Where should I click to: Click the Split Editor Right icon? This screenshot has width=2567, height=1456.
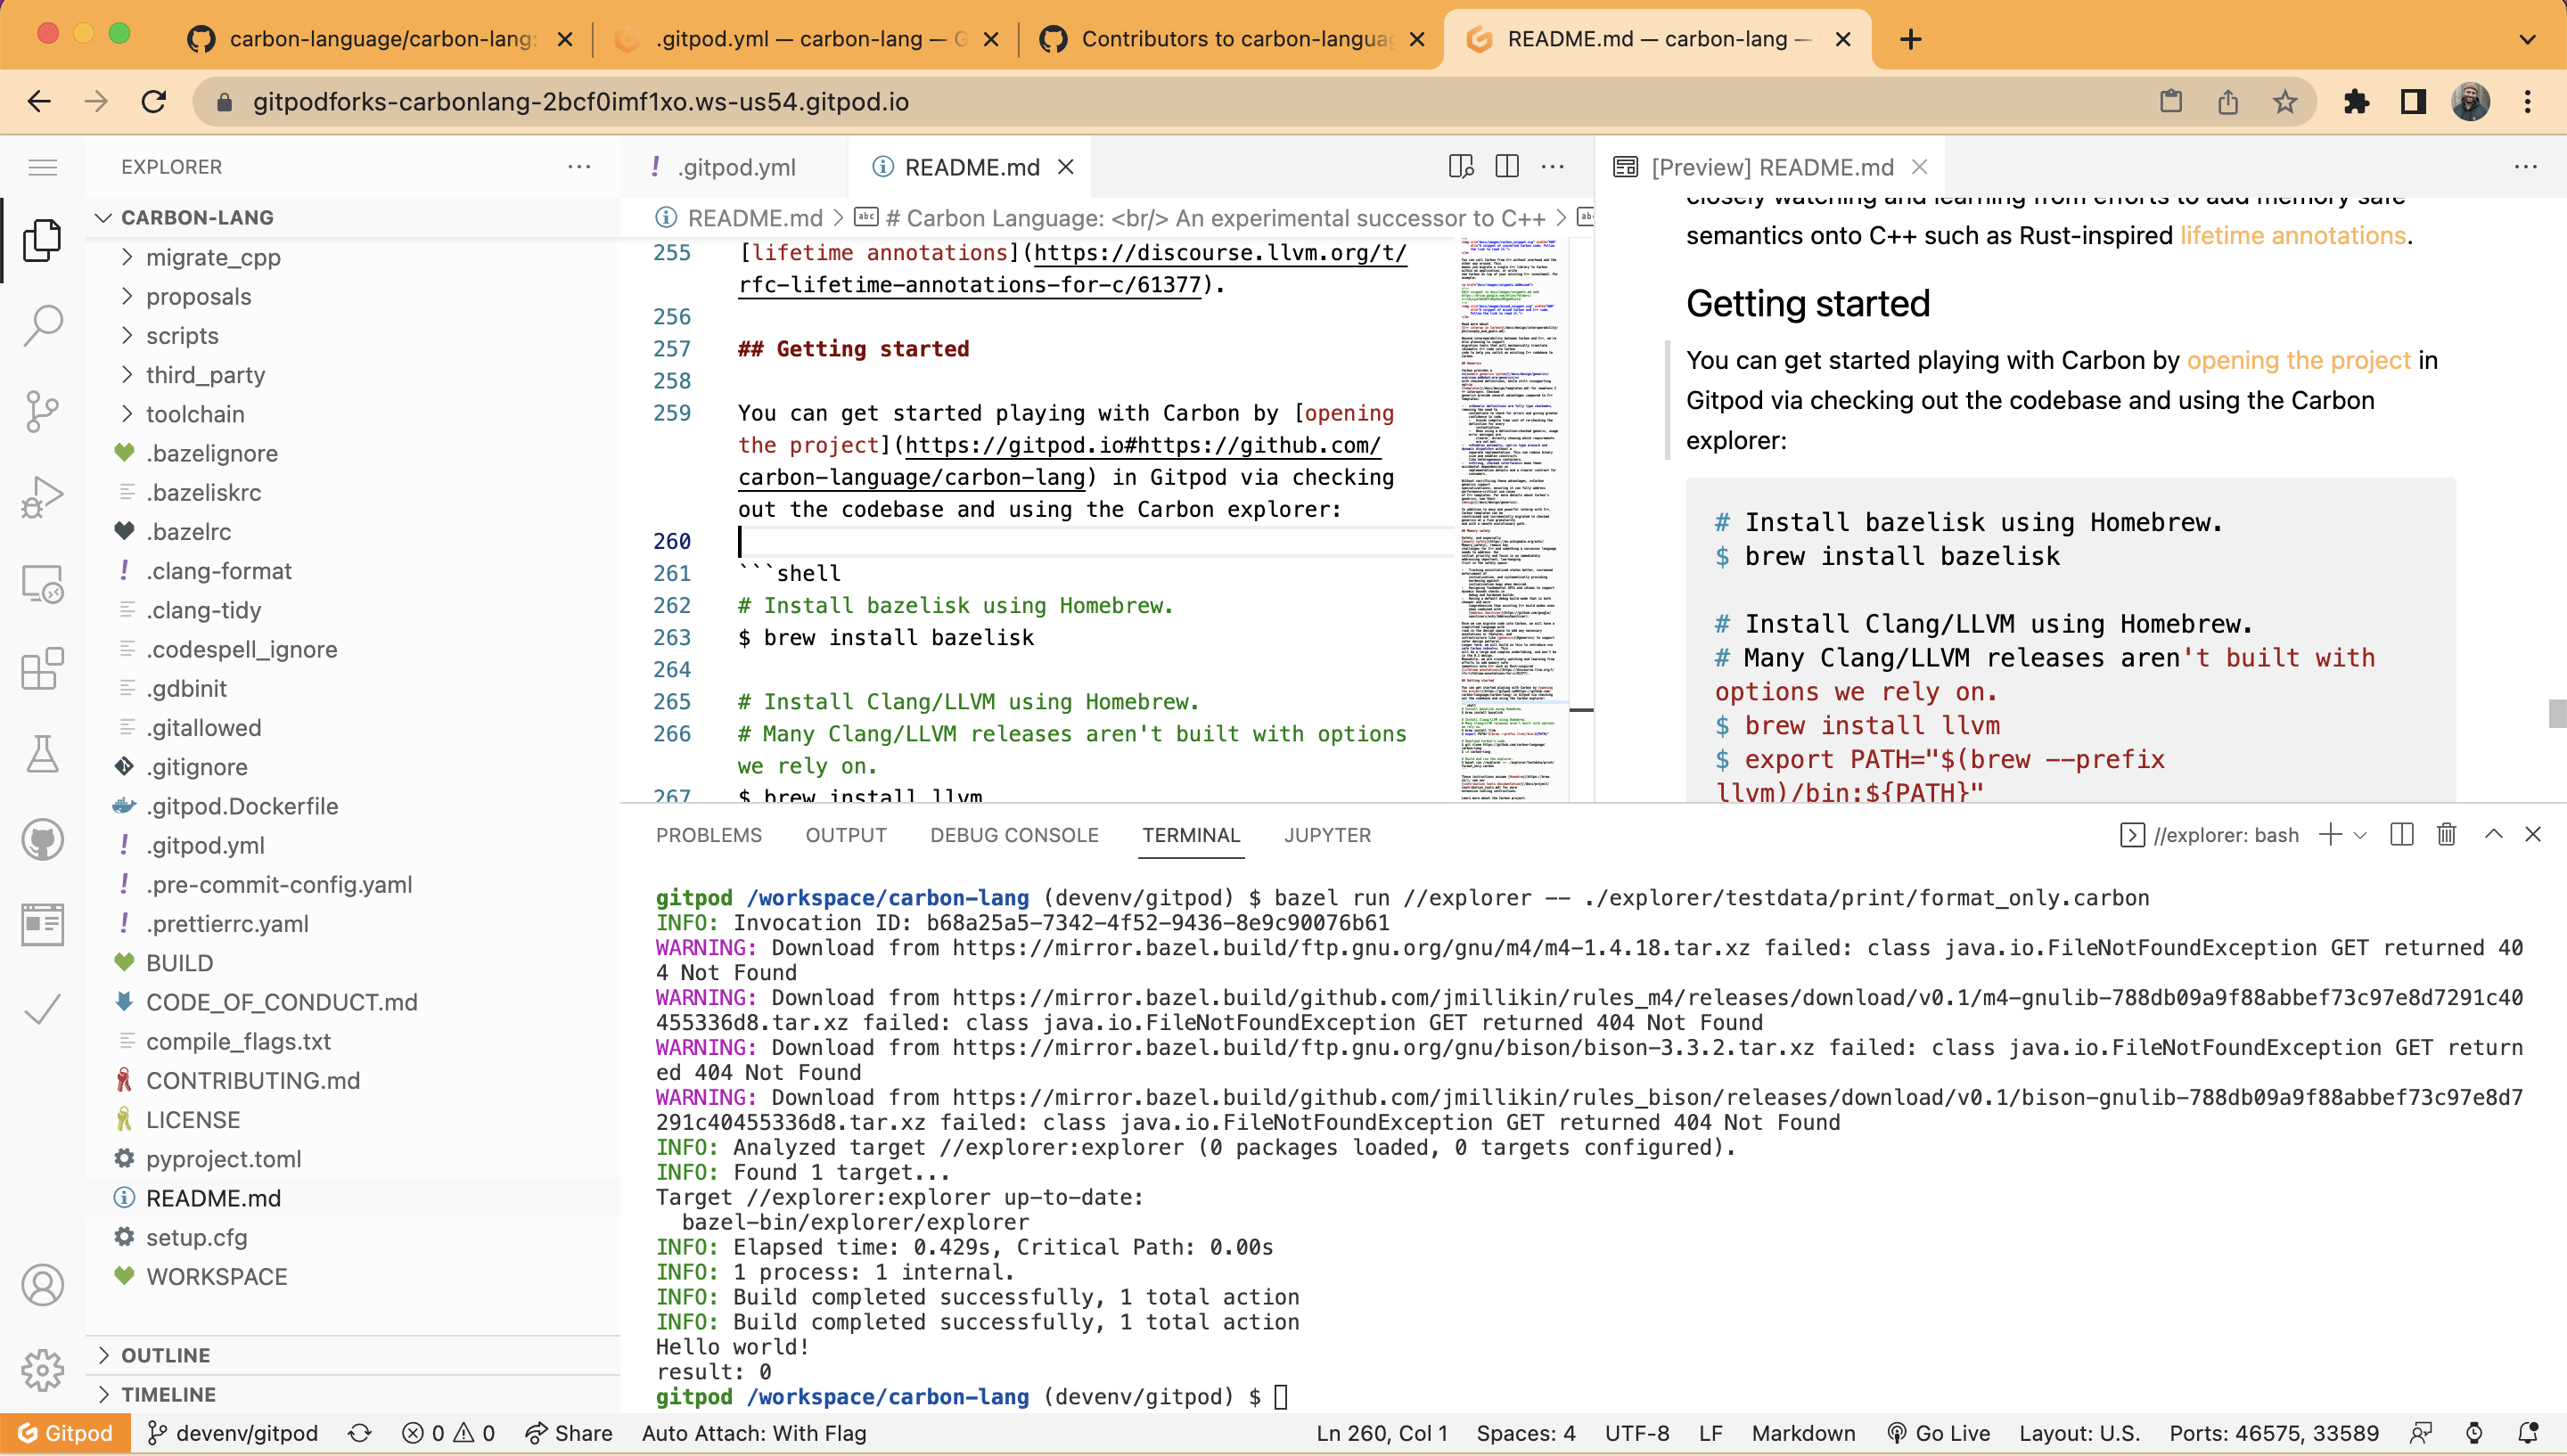click(1506, 167)
